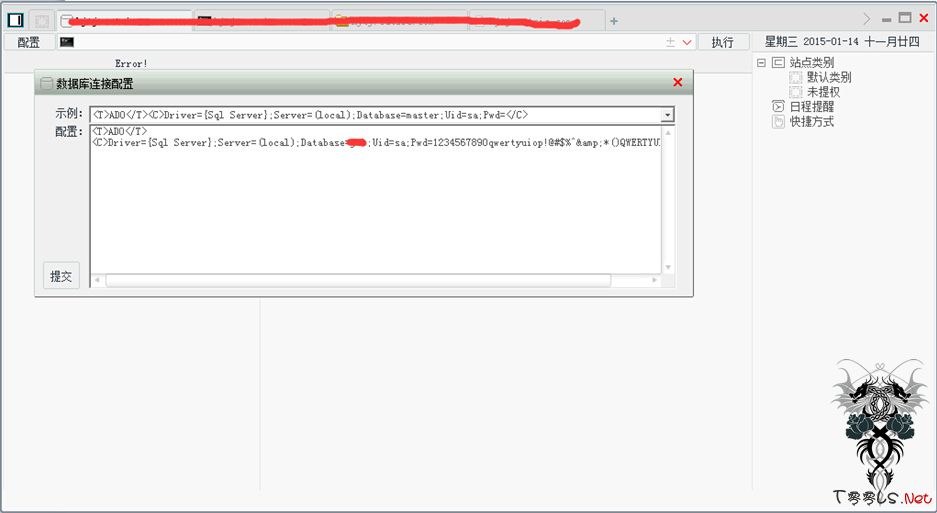Viewport: 937px width, 513px height.
Task: Toggle the side panel icon at top-left
Action: click(x=16, y=20)
